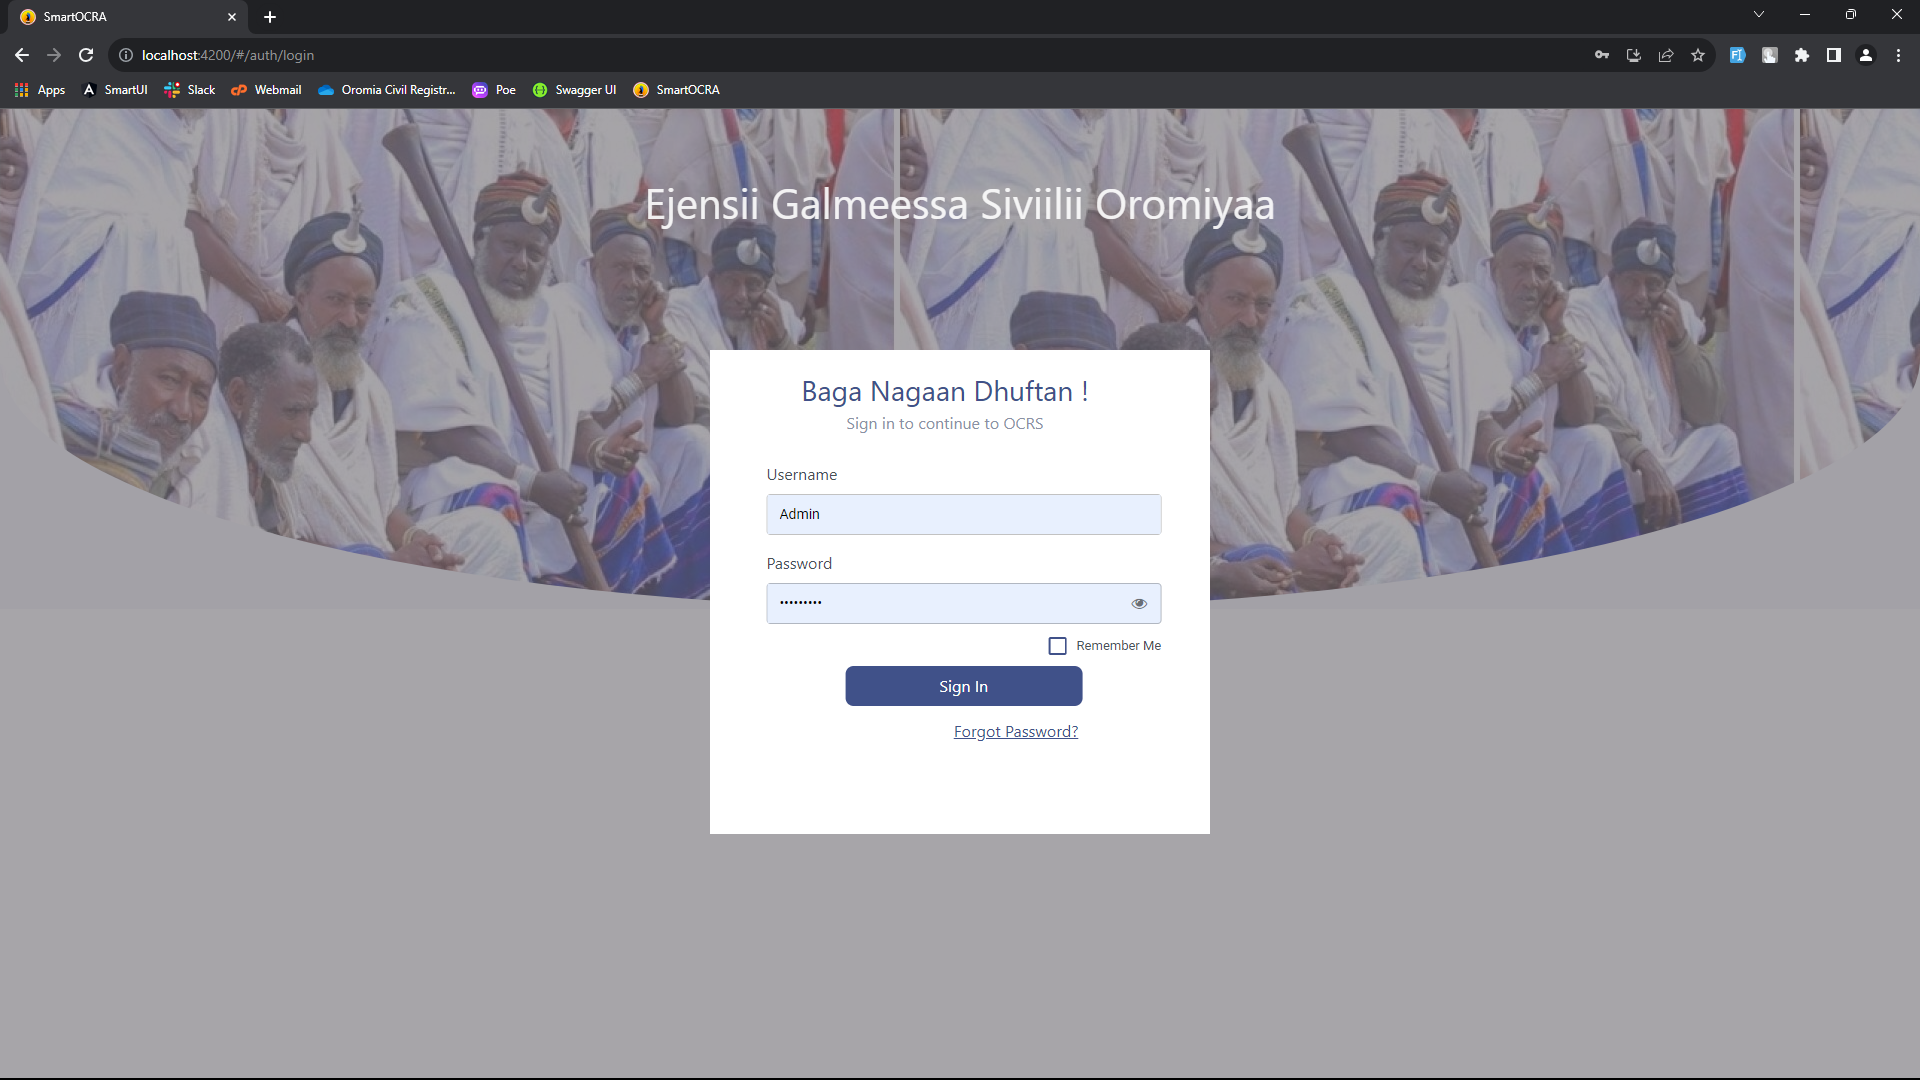
Task: Expand the tab search chevron
Action: click(x=1759, y=14)
